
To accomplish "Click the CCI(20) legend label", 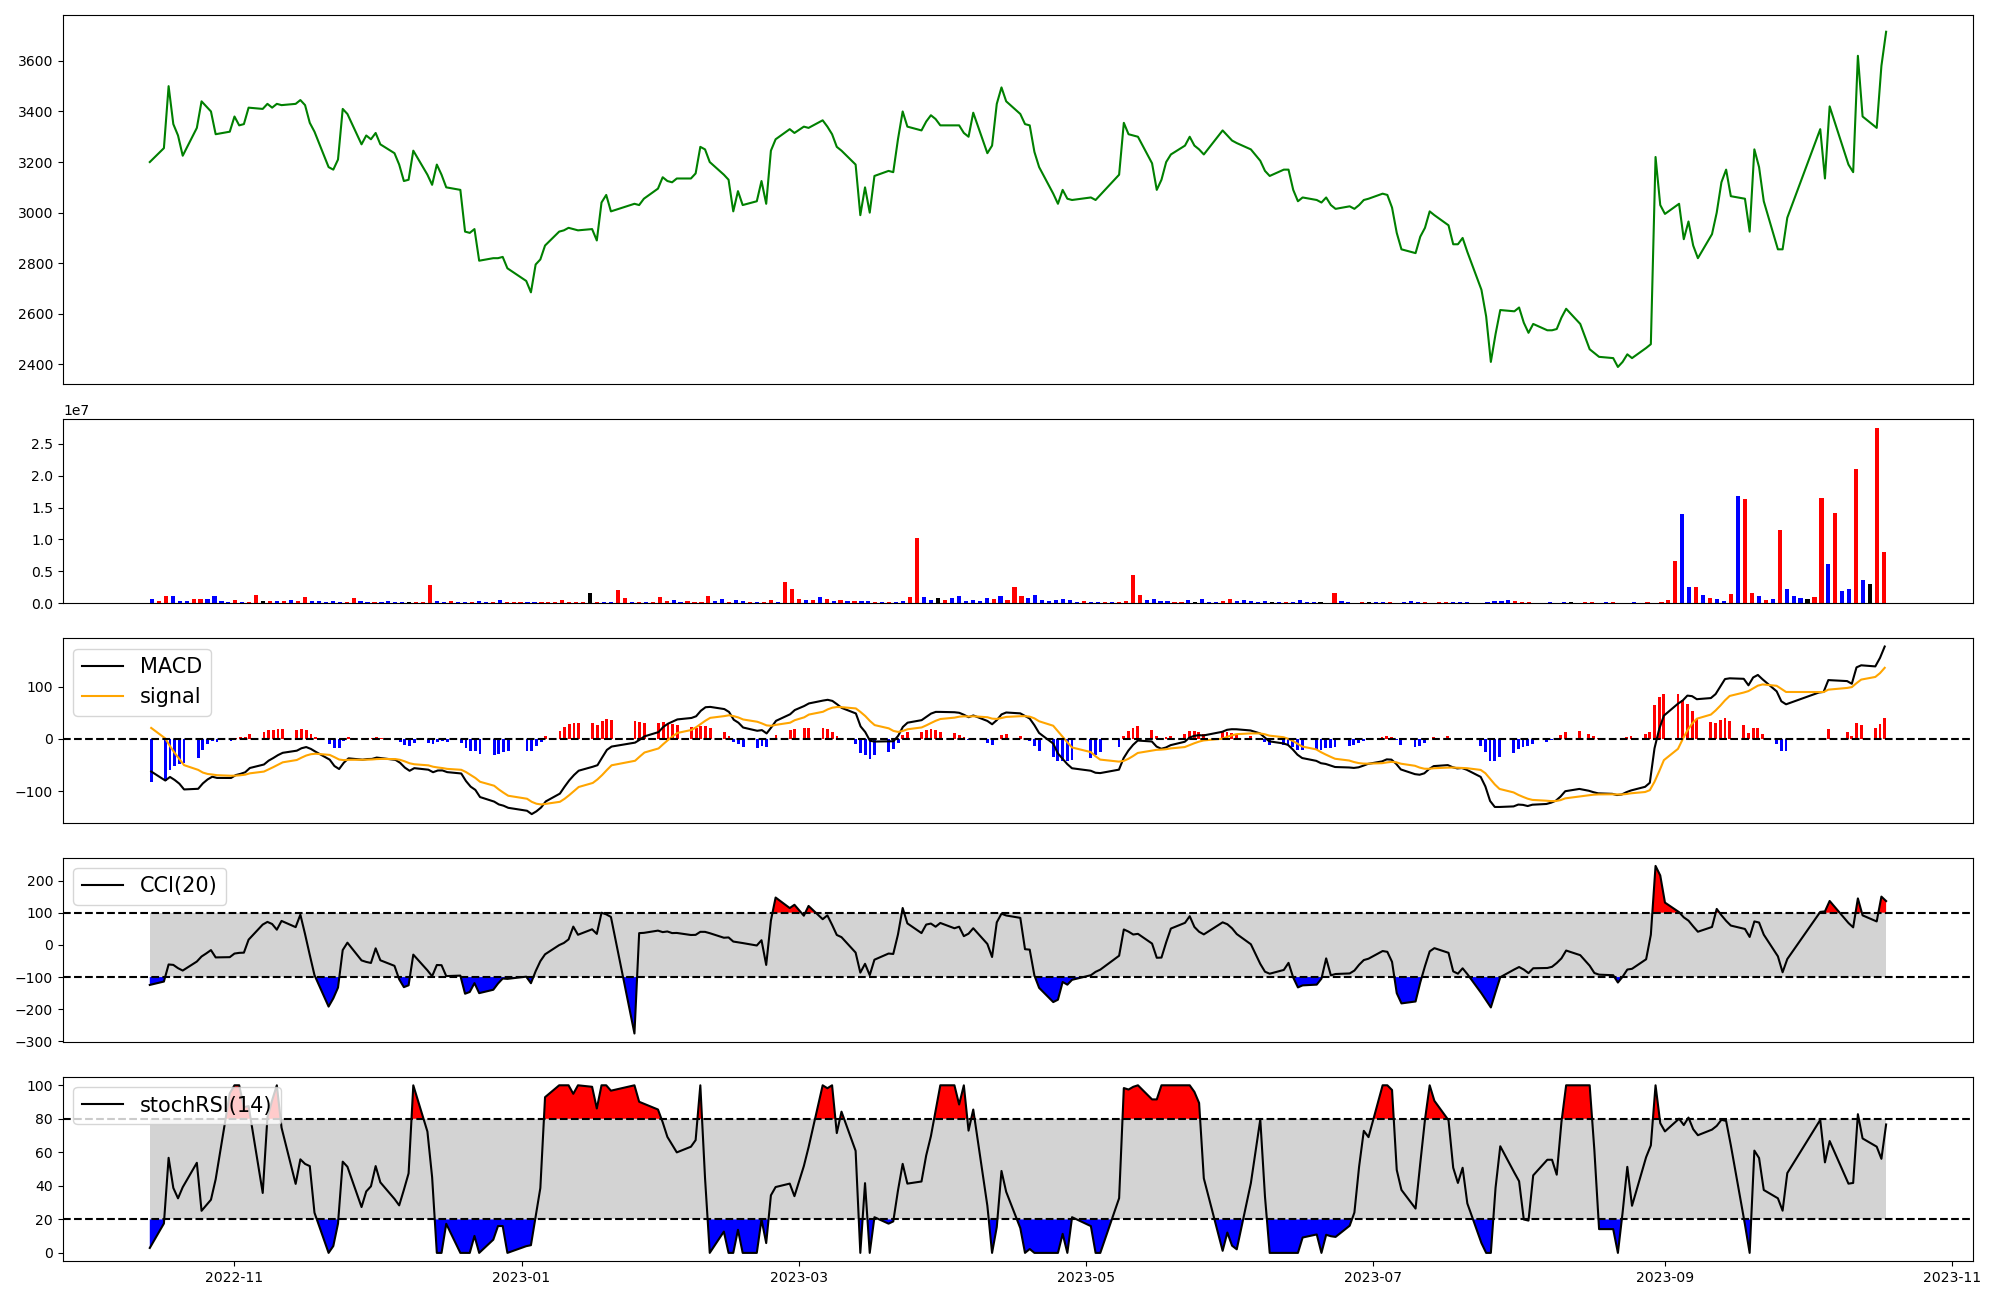I will tap(177, 885).
